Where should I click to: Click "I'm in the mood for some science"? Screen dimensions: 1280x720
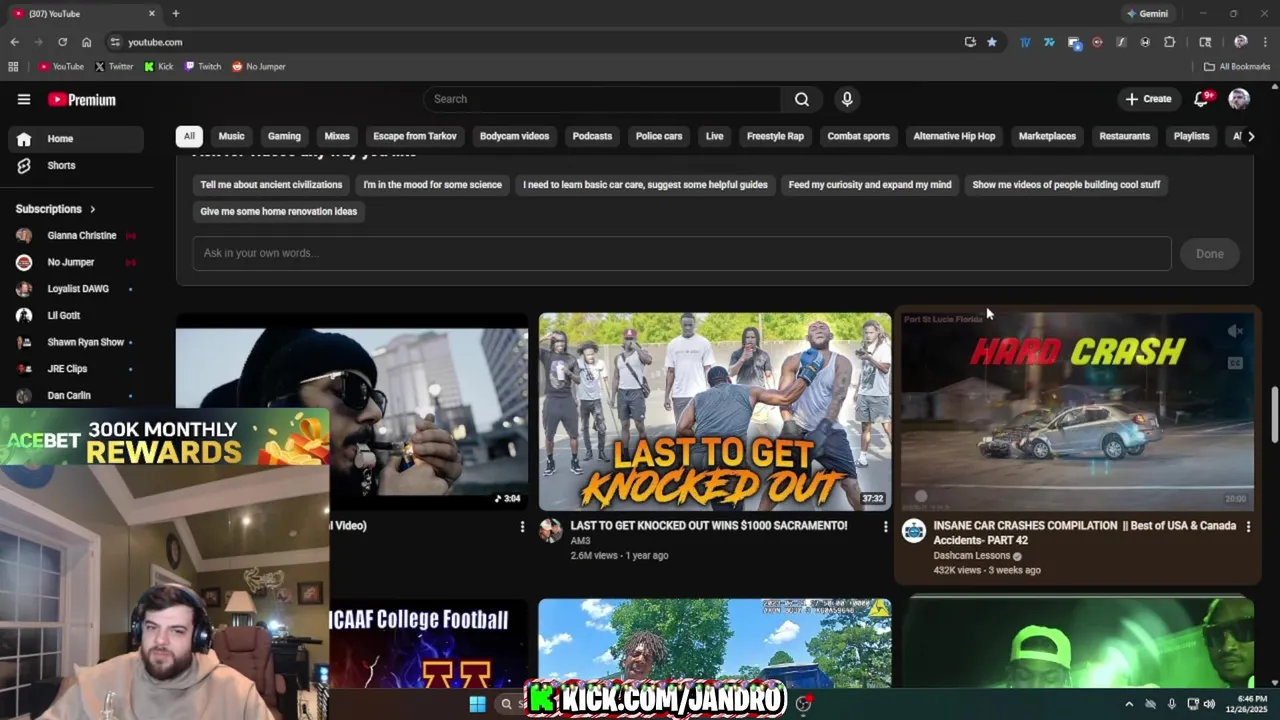432,185
